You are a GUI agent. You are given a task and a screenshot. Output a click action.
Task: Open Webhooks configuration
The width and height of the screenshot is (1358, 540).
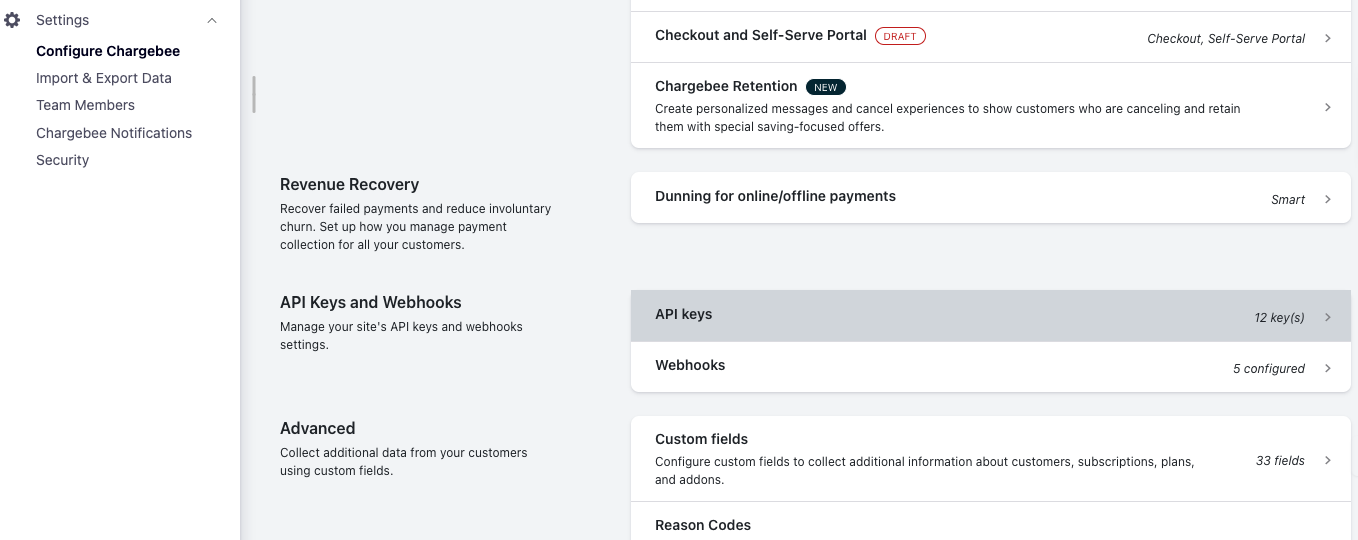(x=690, y=365)
